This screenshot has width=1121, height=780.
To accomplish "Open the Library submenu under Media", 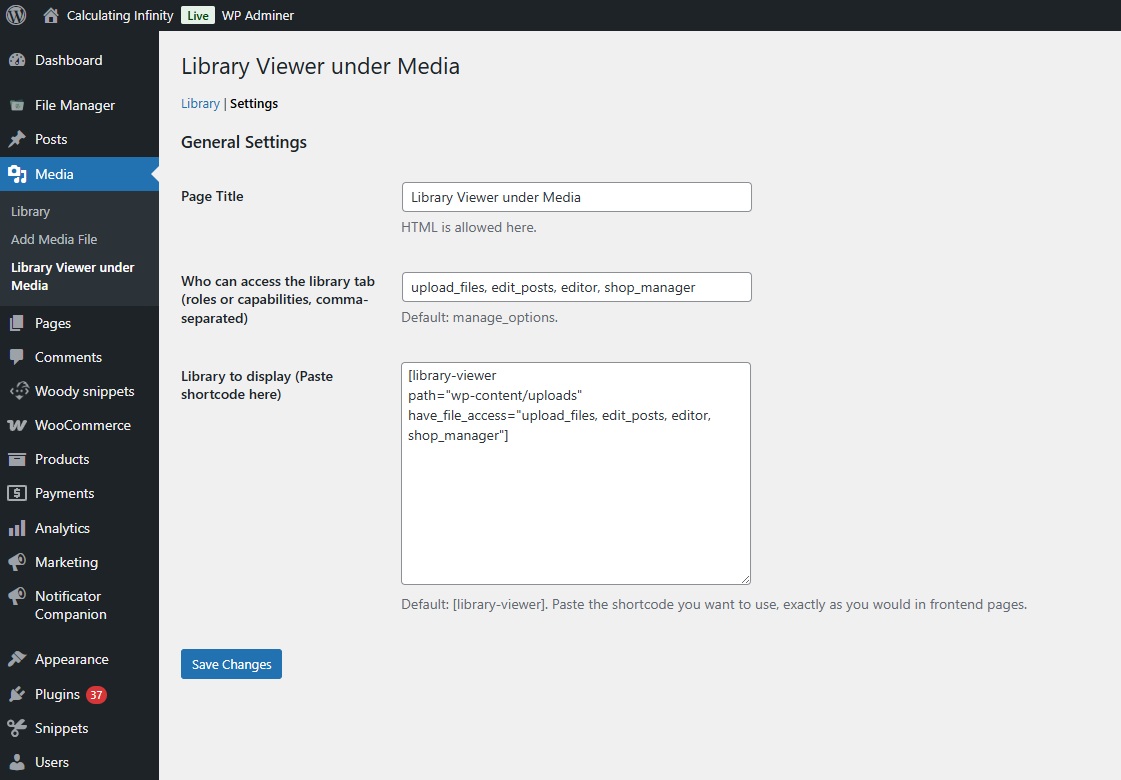I will pos(31,212).
